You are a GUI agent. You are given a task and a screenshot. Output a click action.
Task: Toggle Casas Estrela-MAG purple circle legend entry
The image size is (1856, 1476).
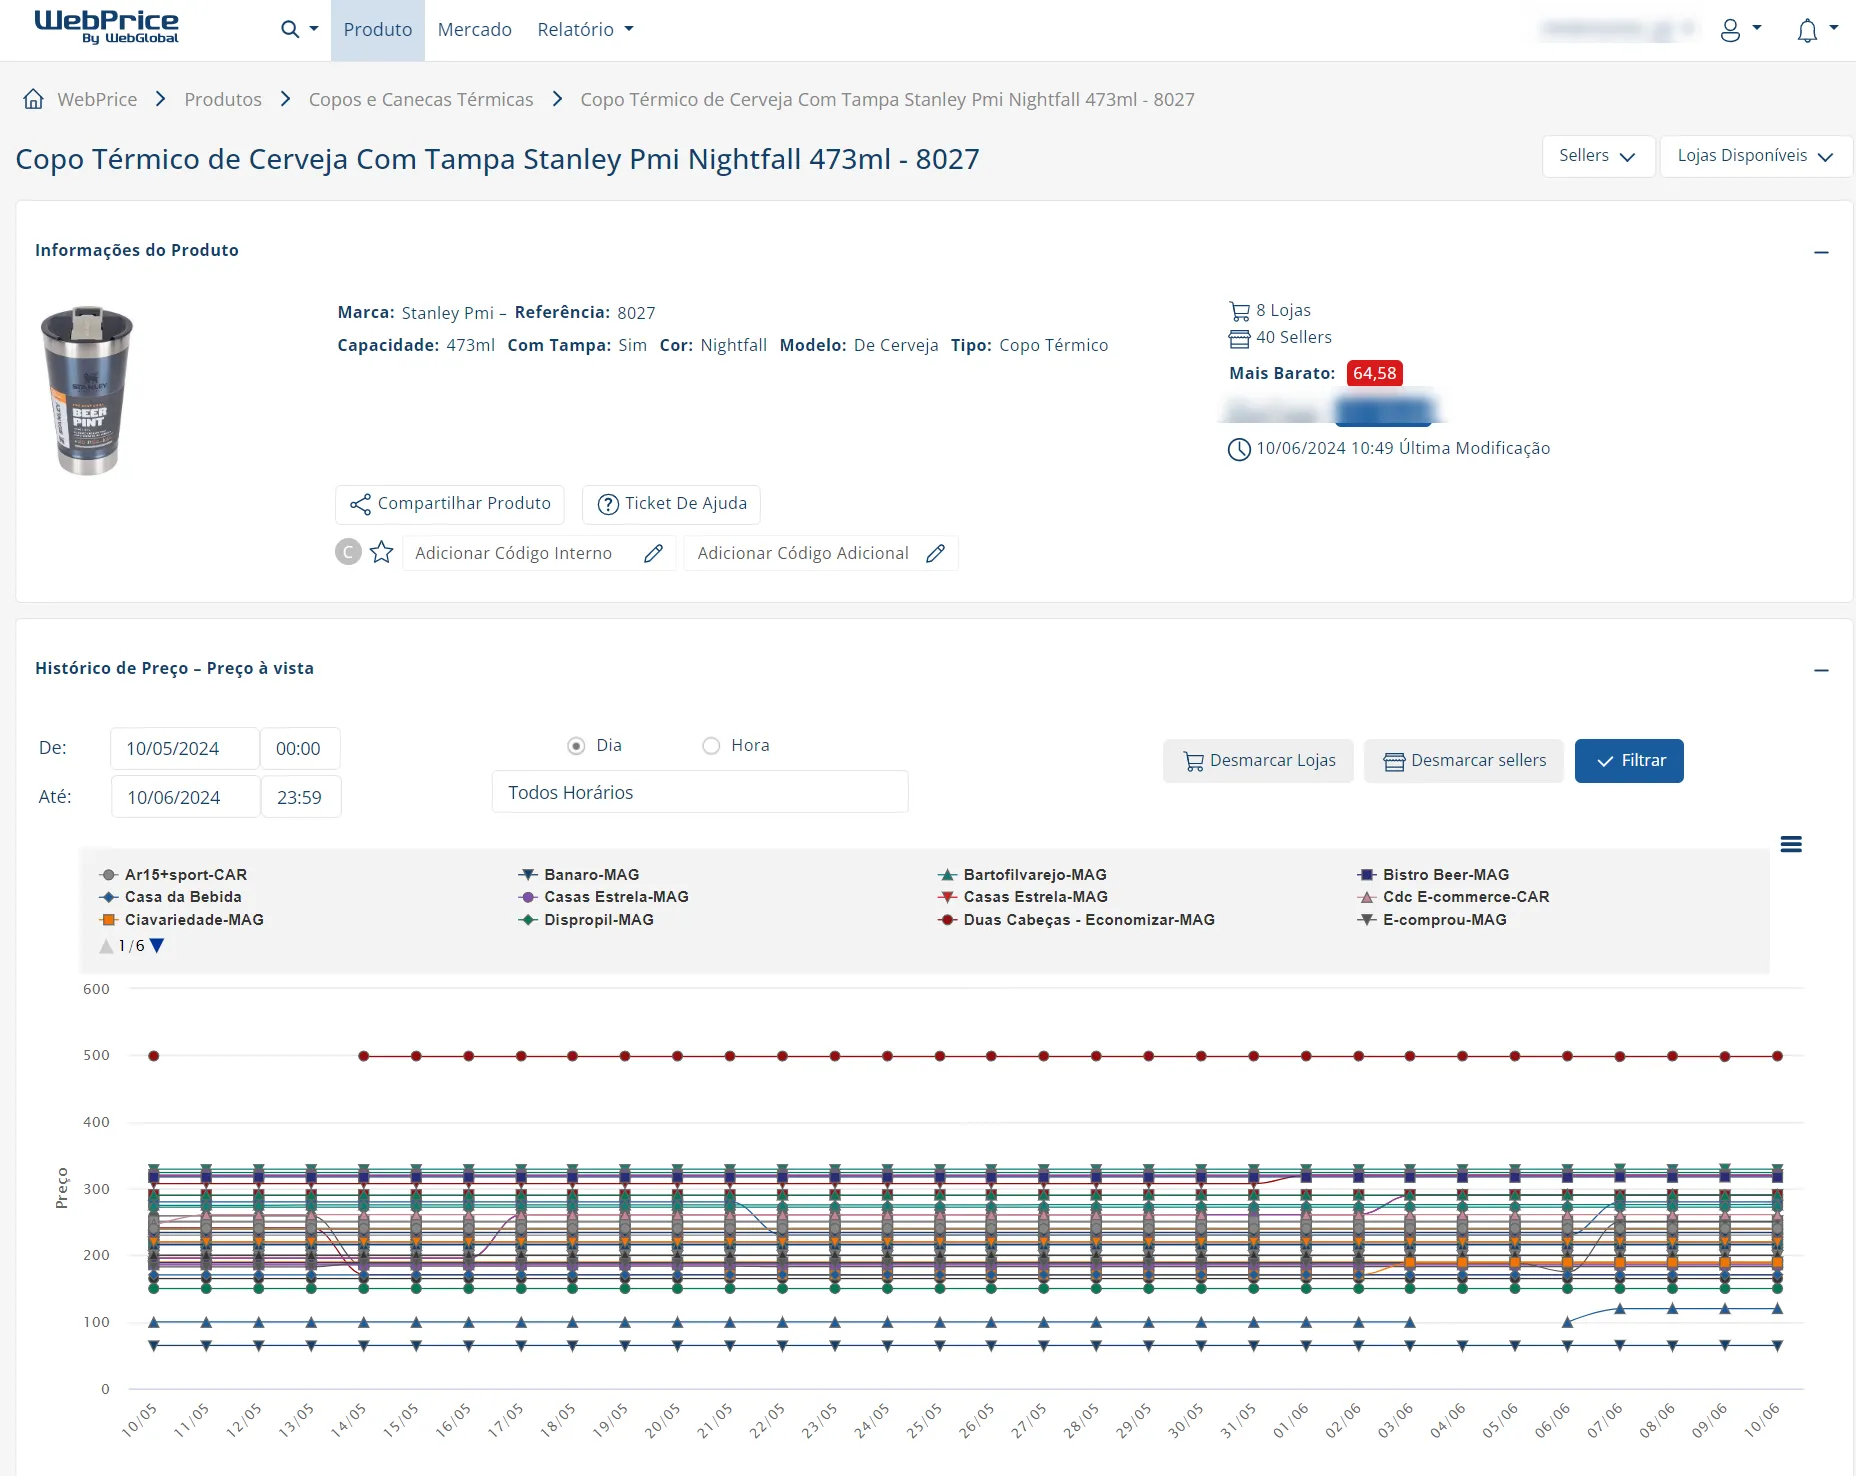[604, 897]
